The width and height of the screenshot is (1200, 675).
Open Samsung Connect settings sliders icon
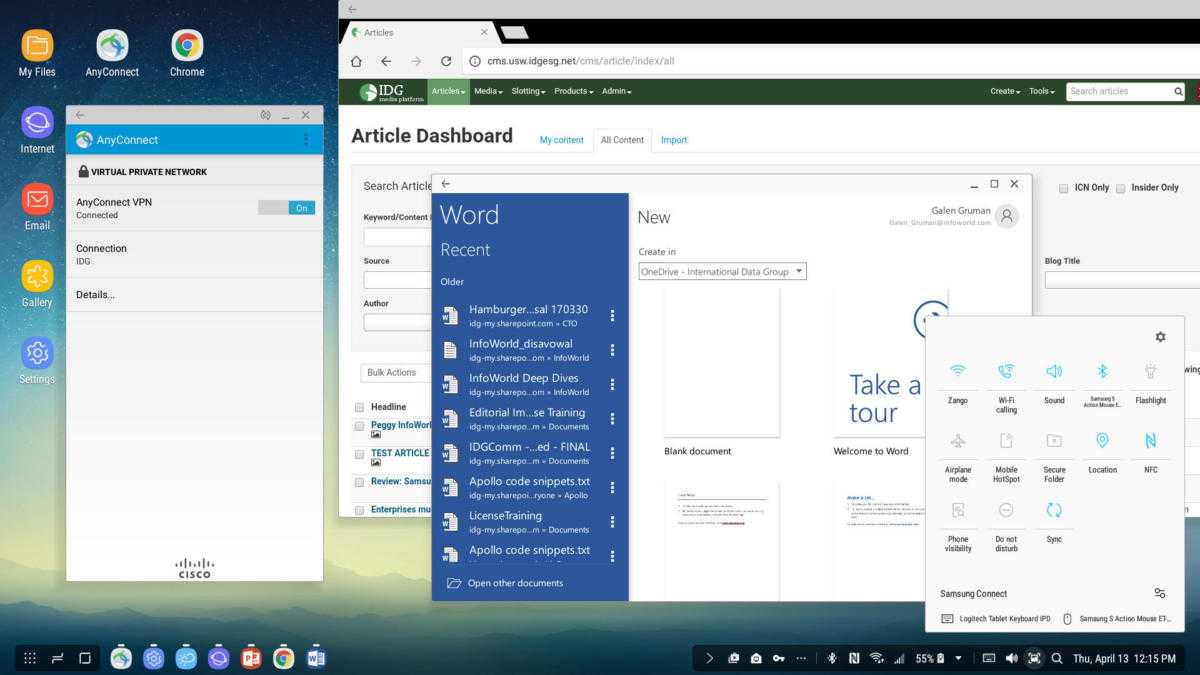[x=1160, y=593]
